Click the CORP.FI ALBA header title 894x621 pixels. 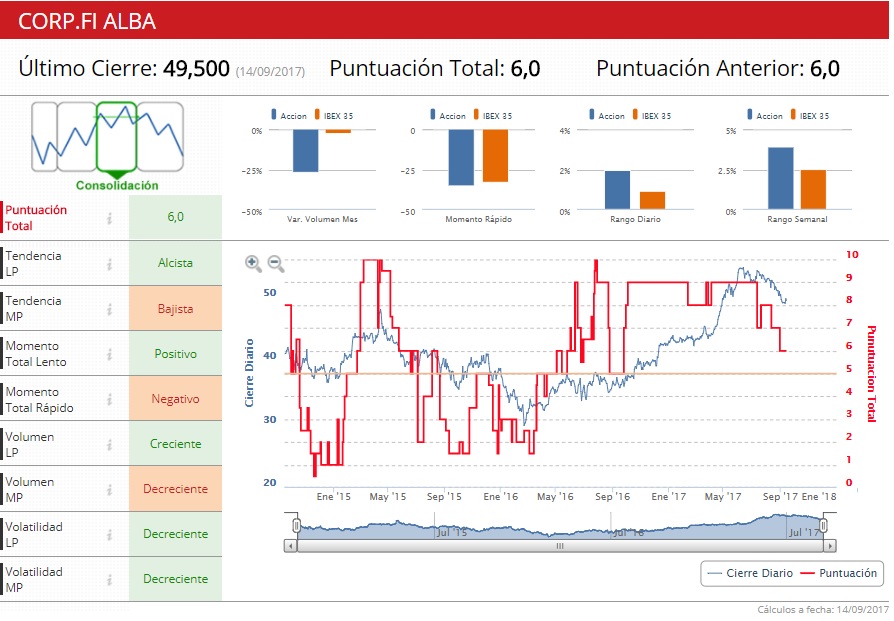point(87,21)
